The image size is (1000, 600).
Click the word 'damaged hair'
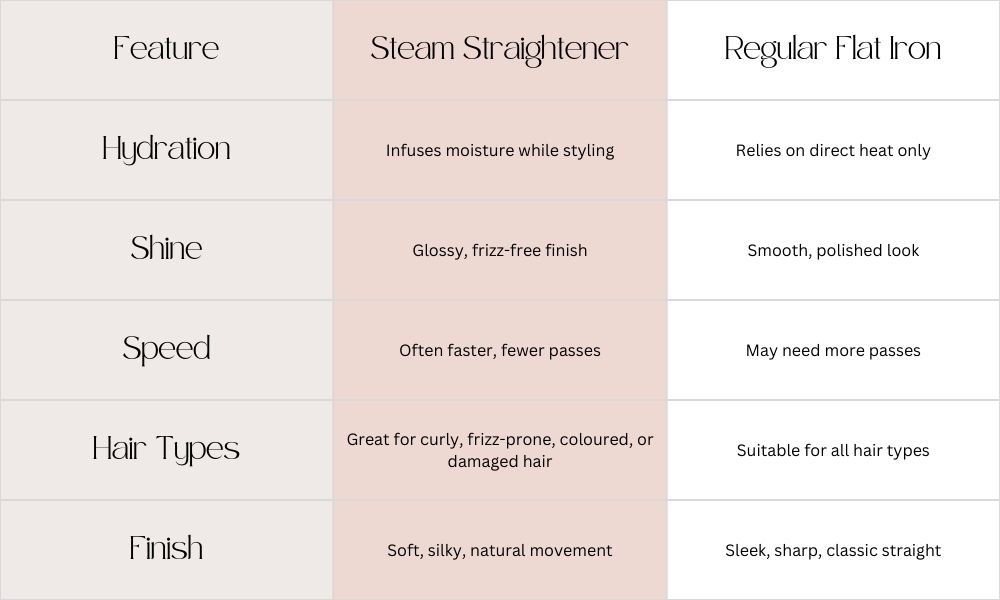tap(499, 462)
